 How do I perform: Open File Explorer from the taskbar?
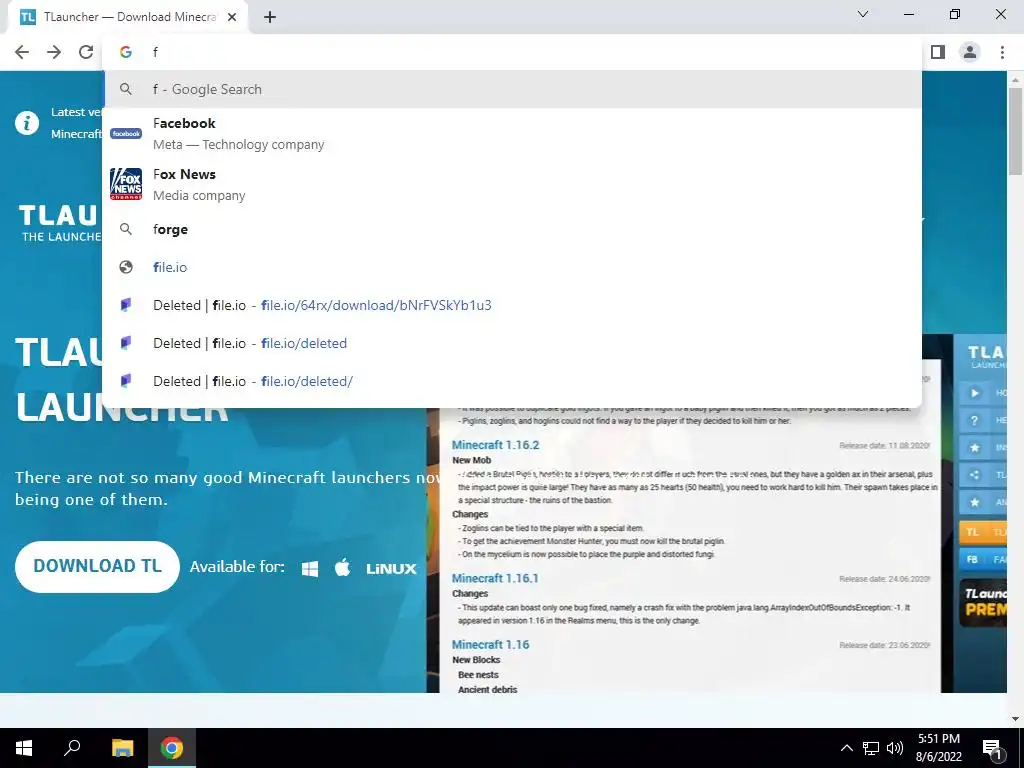click(x=122, y=748)
